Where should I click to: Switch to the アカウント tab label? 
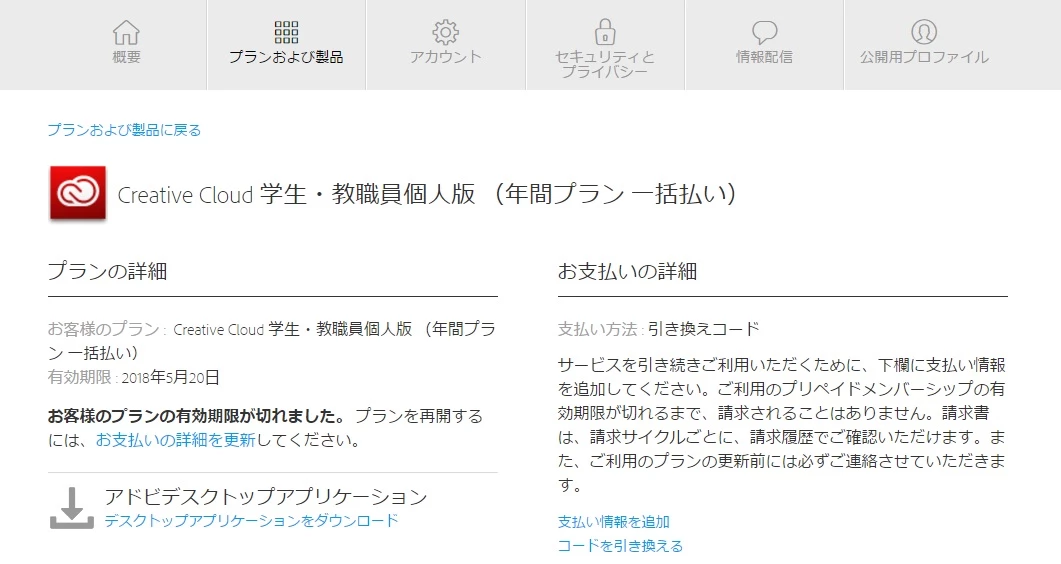[x=445, y=57]
